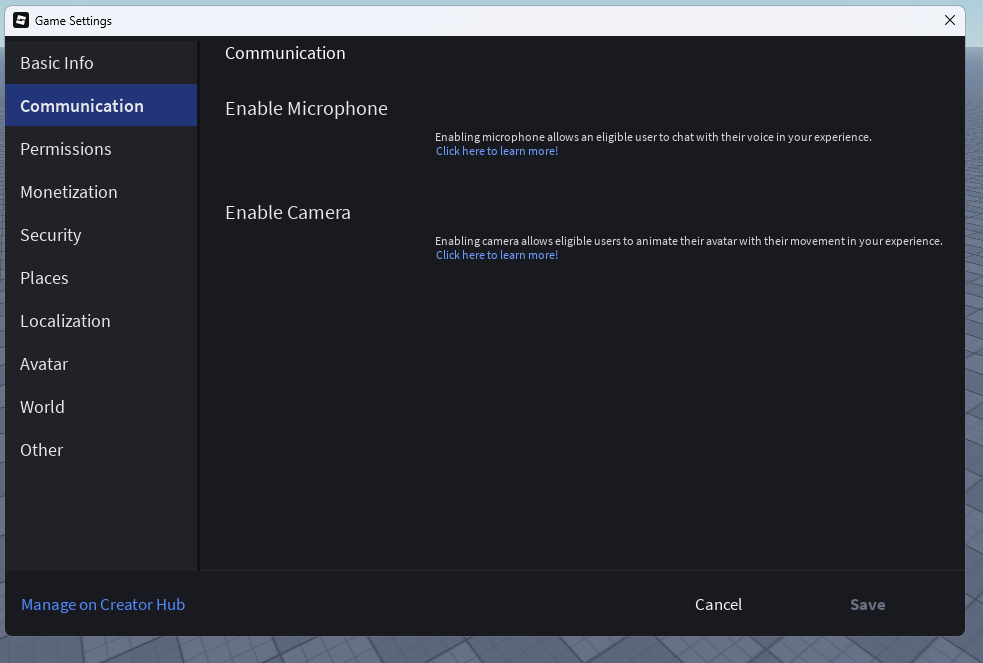Switch to the Basic Info settings page

click(x=56, y=62)
